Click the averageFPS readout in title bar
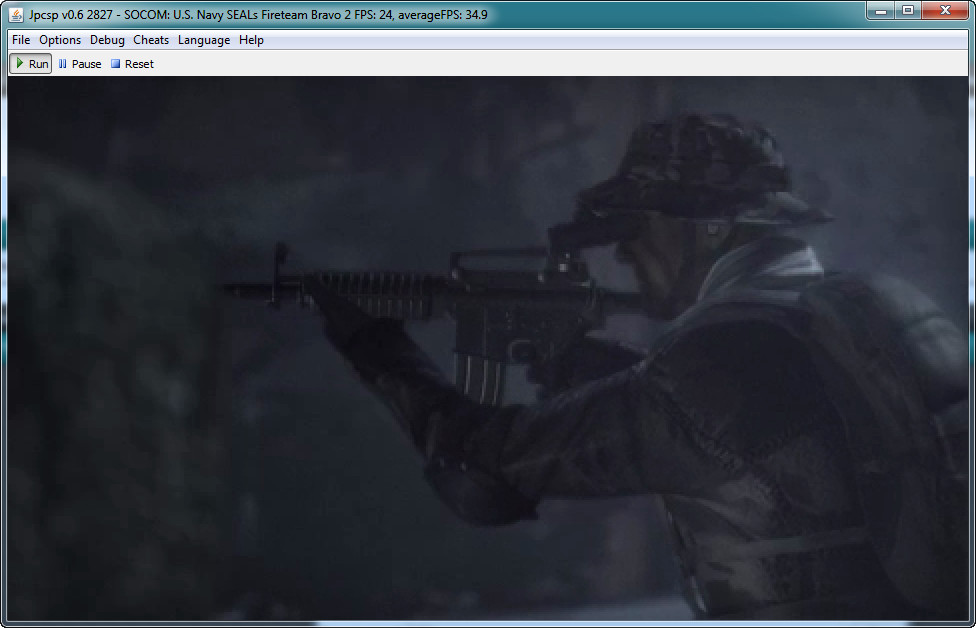 click(x=443, y=15)
